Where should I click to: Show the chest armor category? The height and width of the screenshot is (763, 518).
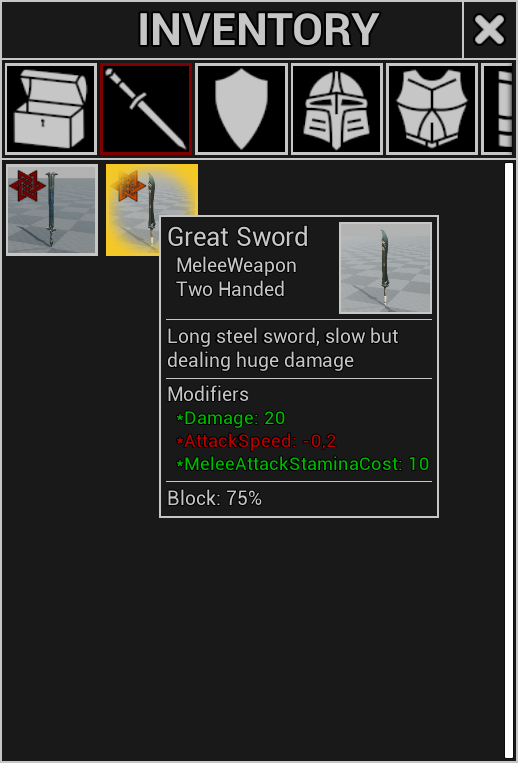[431, 109]
